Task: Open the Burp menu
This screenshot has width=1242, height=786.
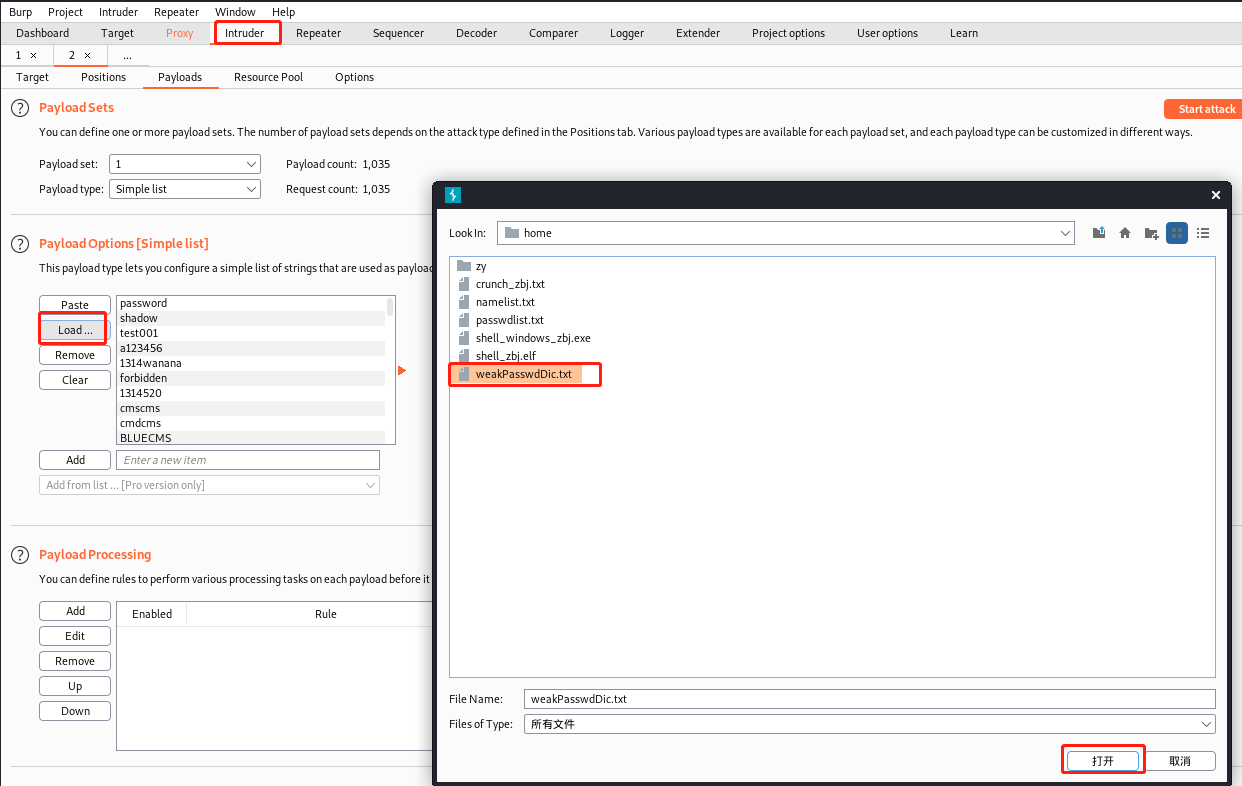Action: (21, 12)
